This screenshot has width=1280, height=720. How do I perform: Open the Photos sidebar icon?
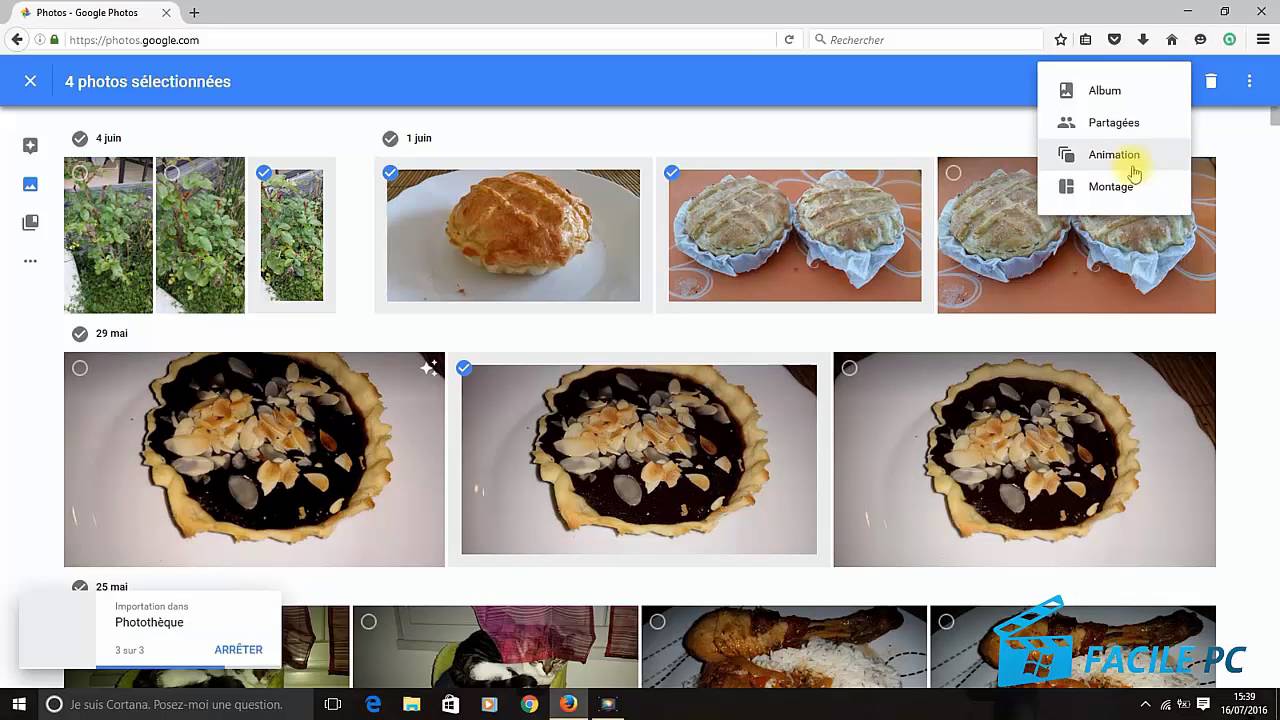[x=30, y=184]
